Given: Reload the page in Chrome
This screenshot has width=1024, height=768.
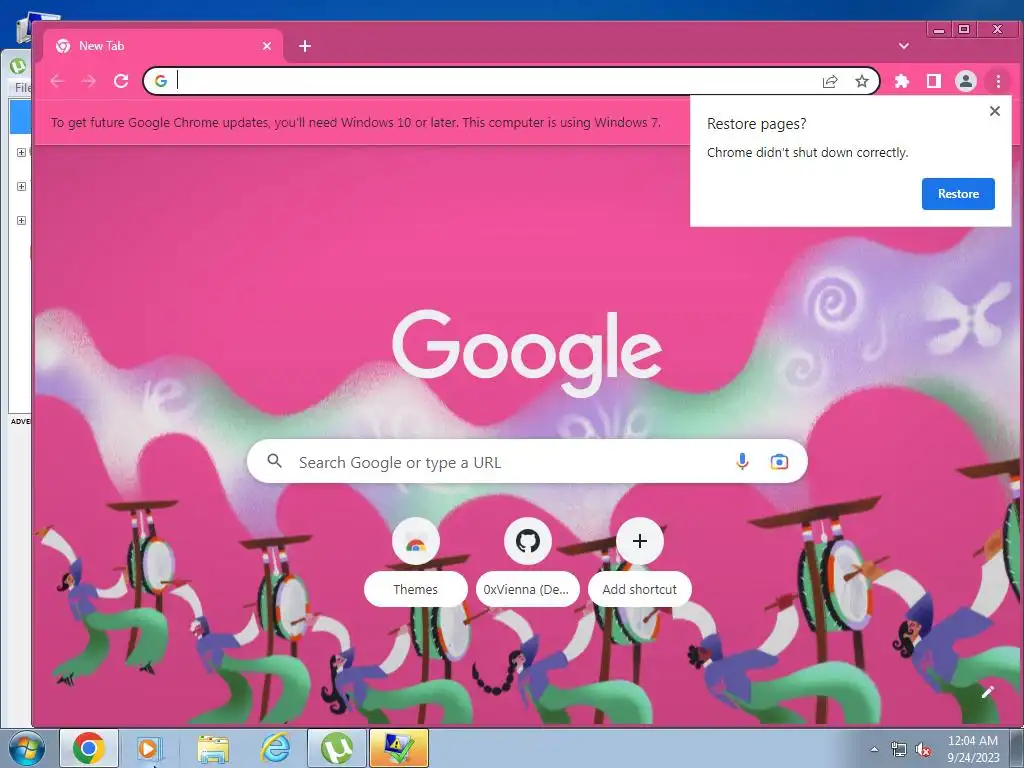Looking at the screenshot, I should 121,81.
